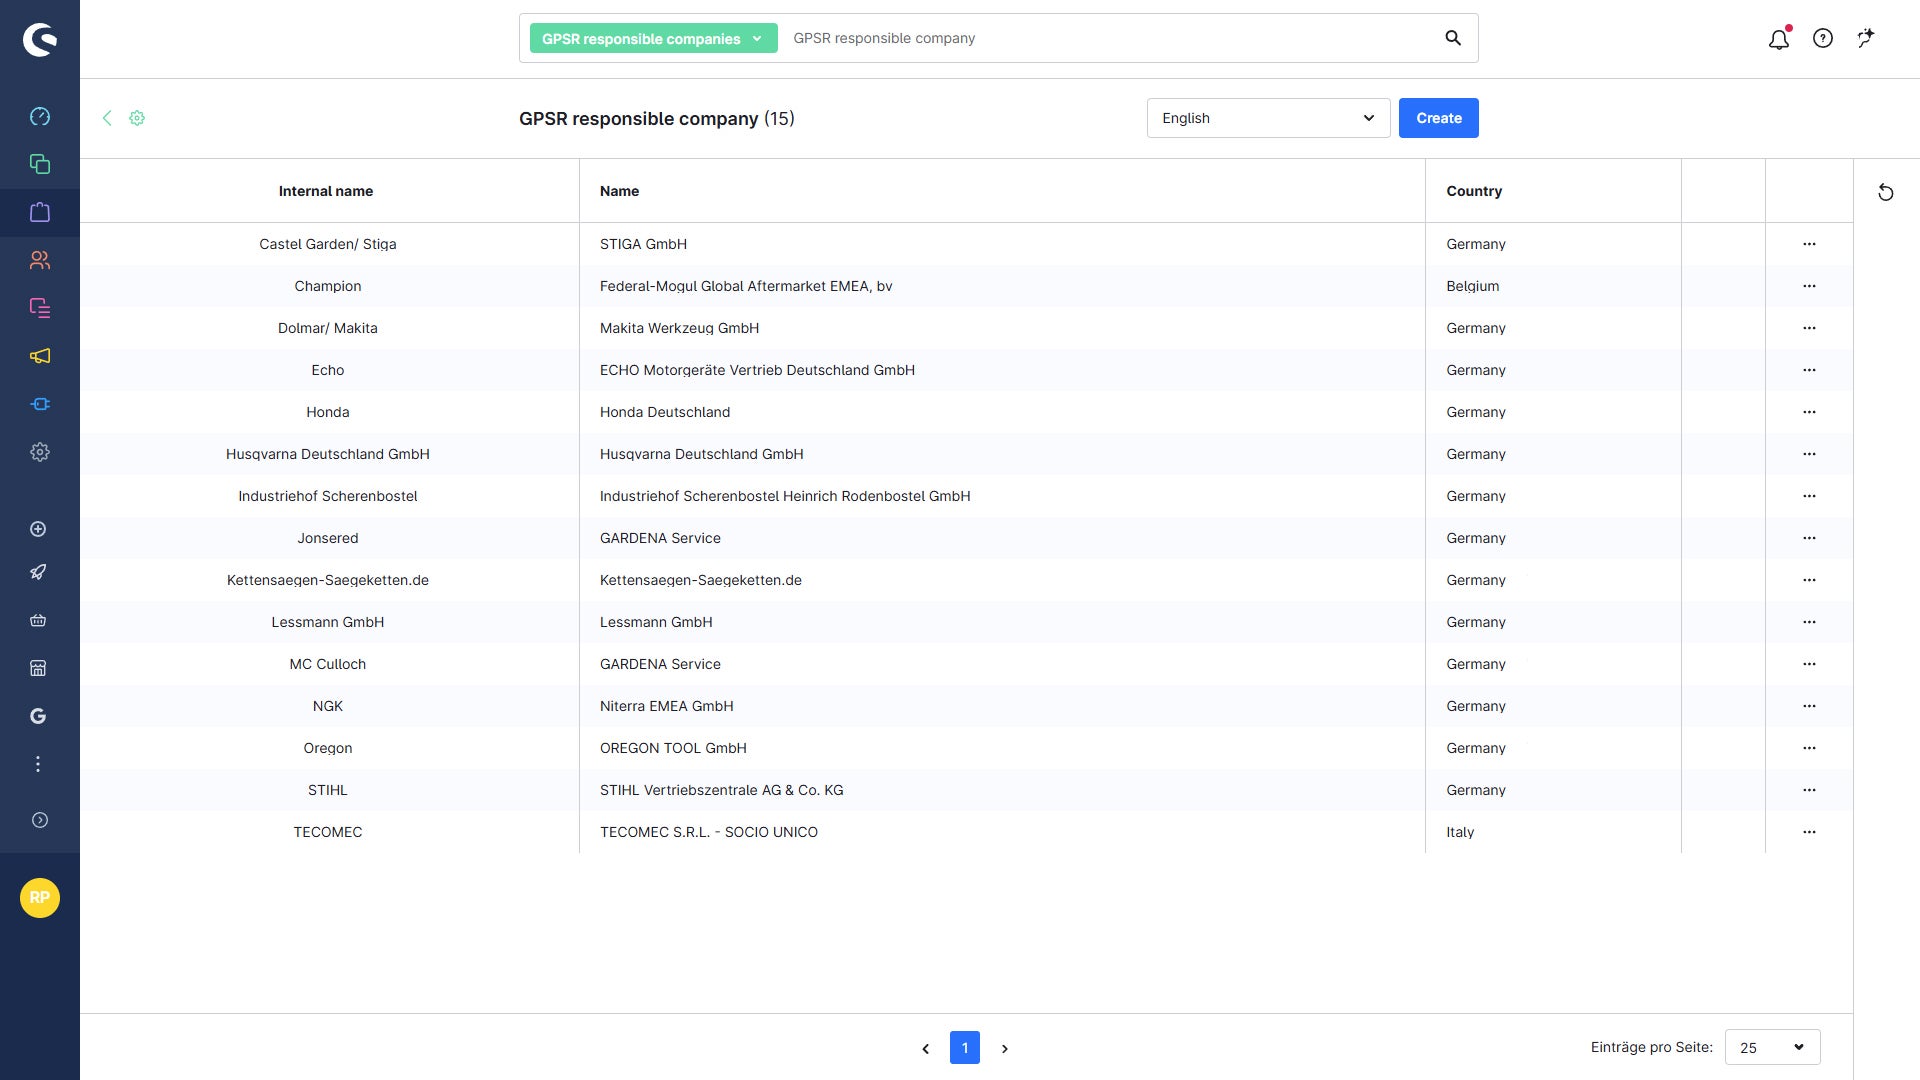Click the storefront icon in sidebar

point(38,668)
